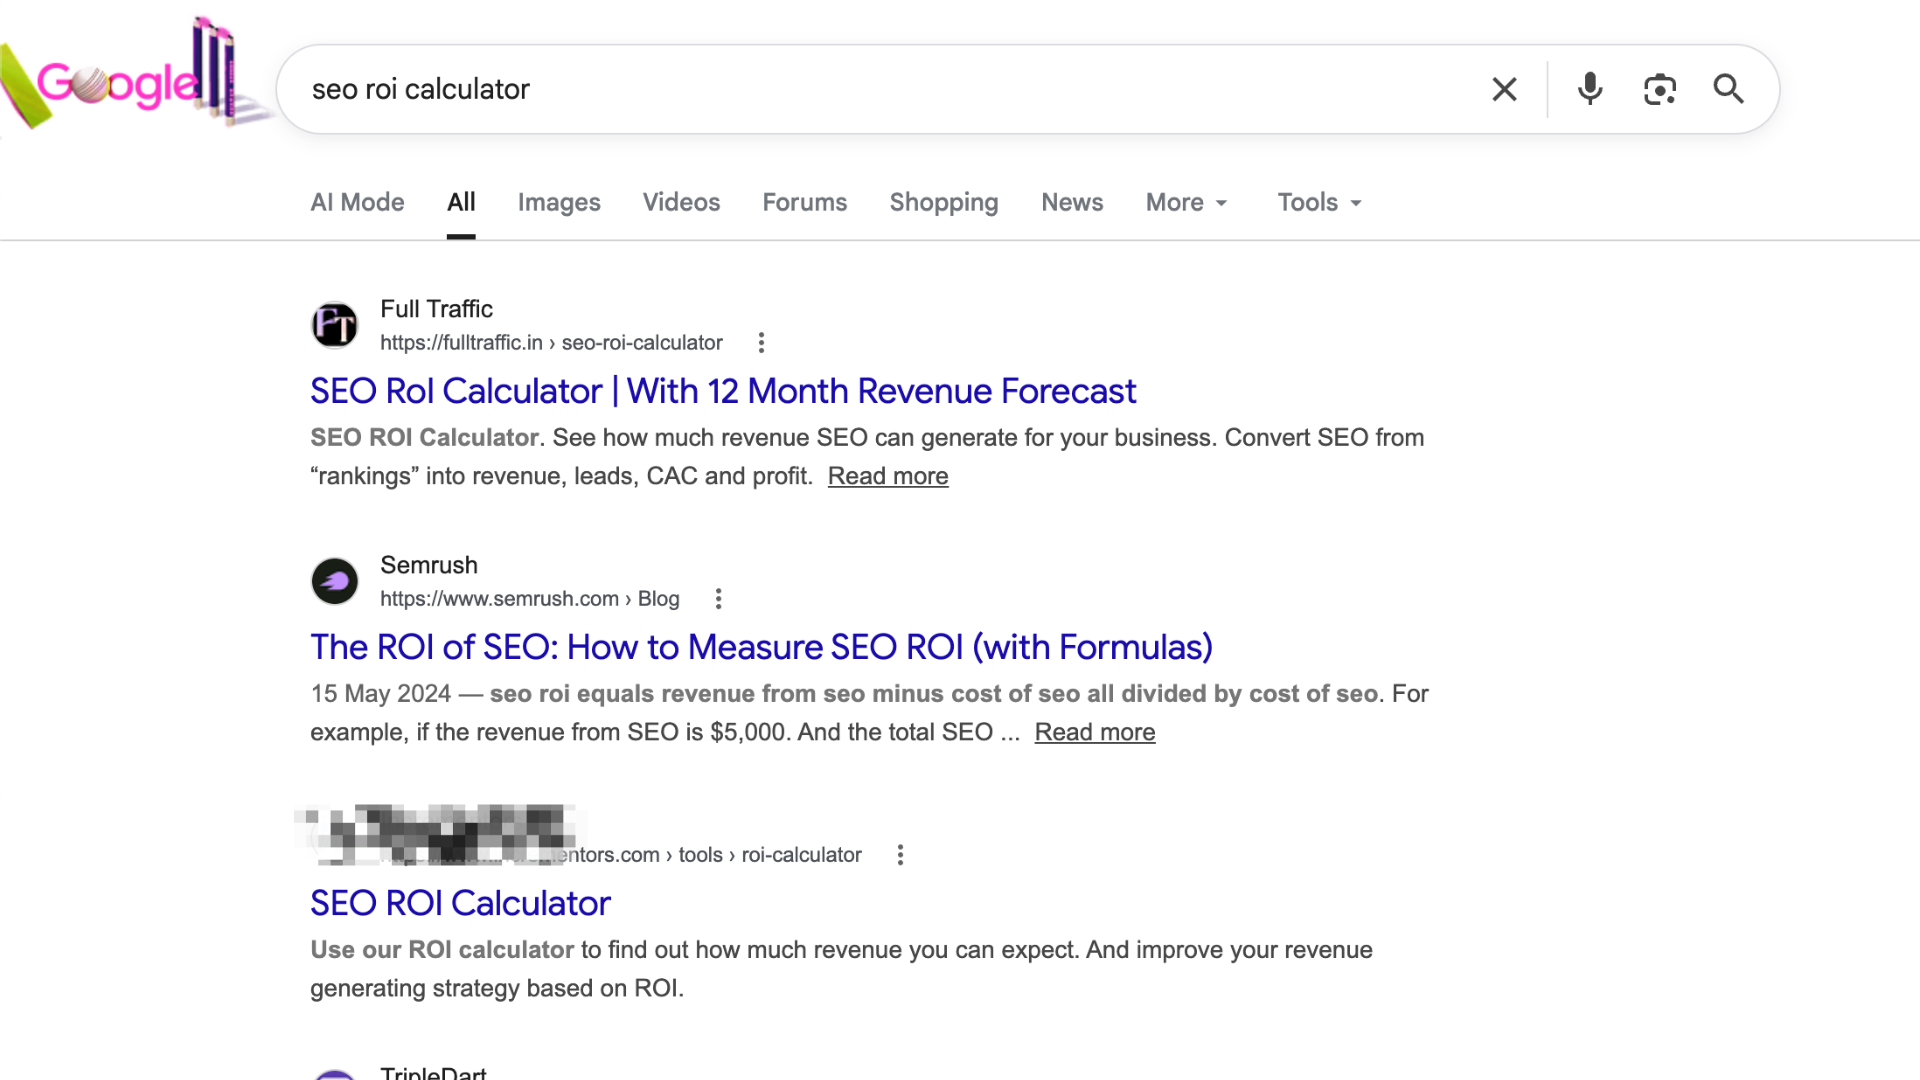Open the News tab
The image size is (1920, 1080).
coord(1072,202)
